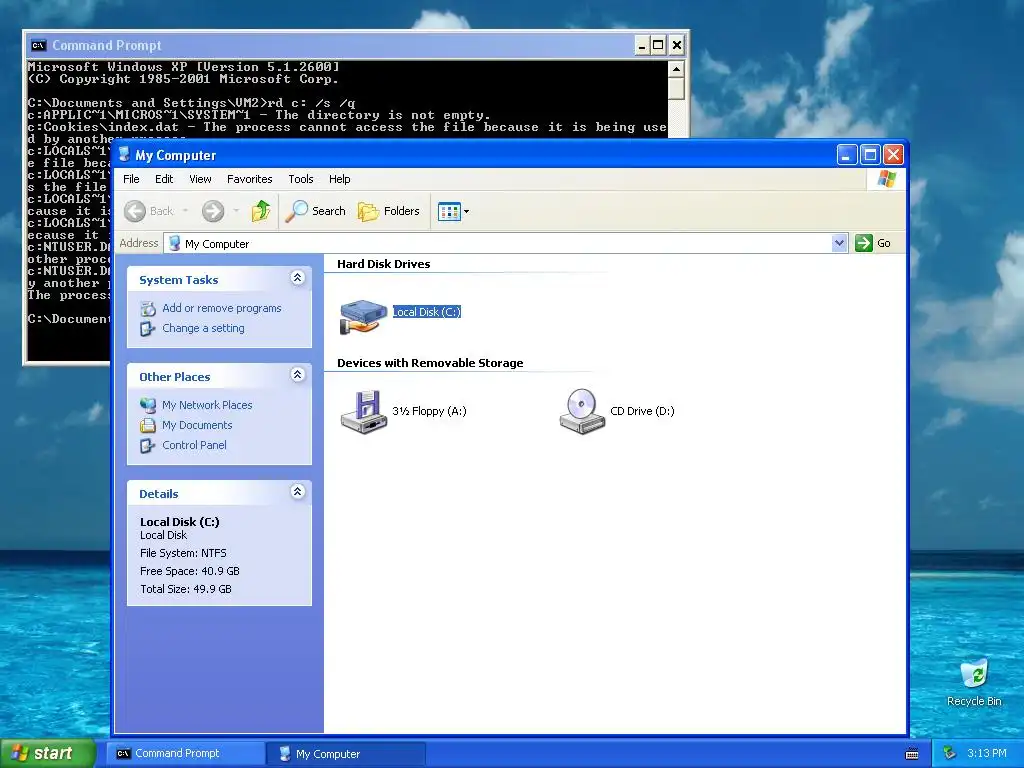
Task: Click My Computer title bar icon
Action: [124, 155]
